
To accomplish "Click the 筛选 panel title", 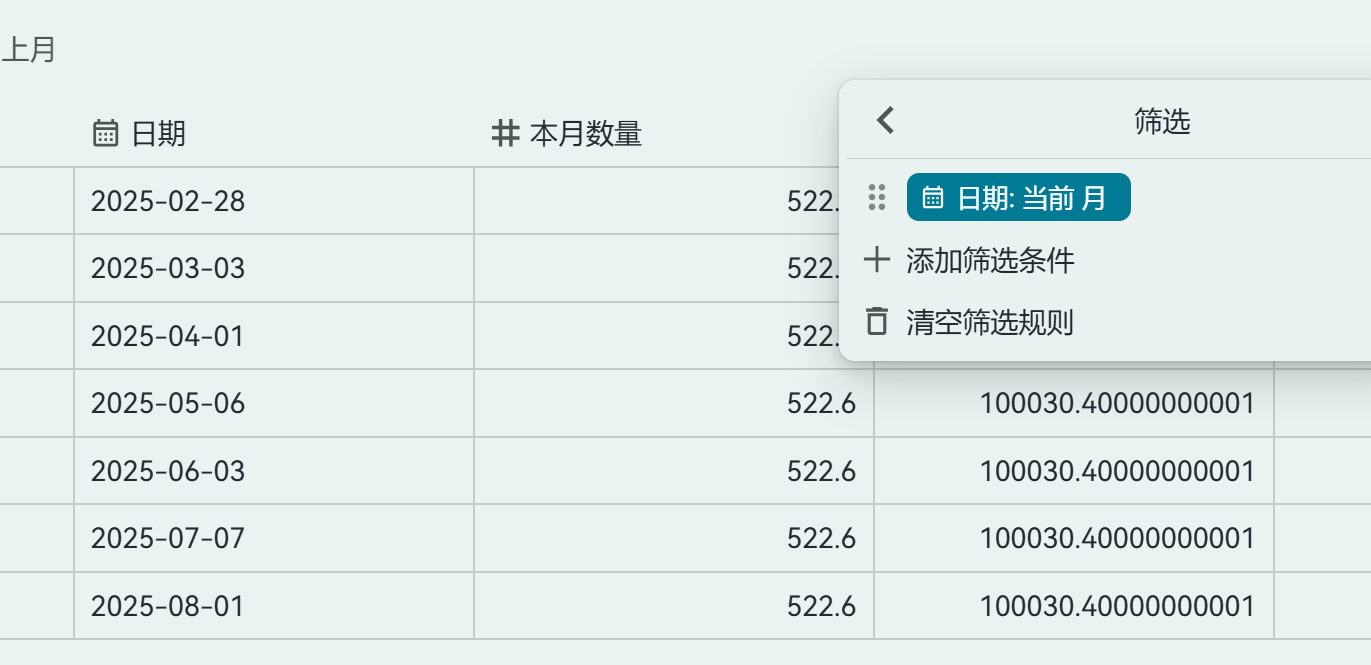I will (x=1162, y=122).
